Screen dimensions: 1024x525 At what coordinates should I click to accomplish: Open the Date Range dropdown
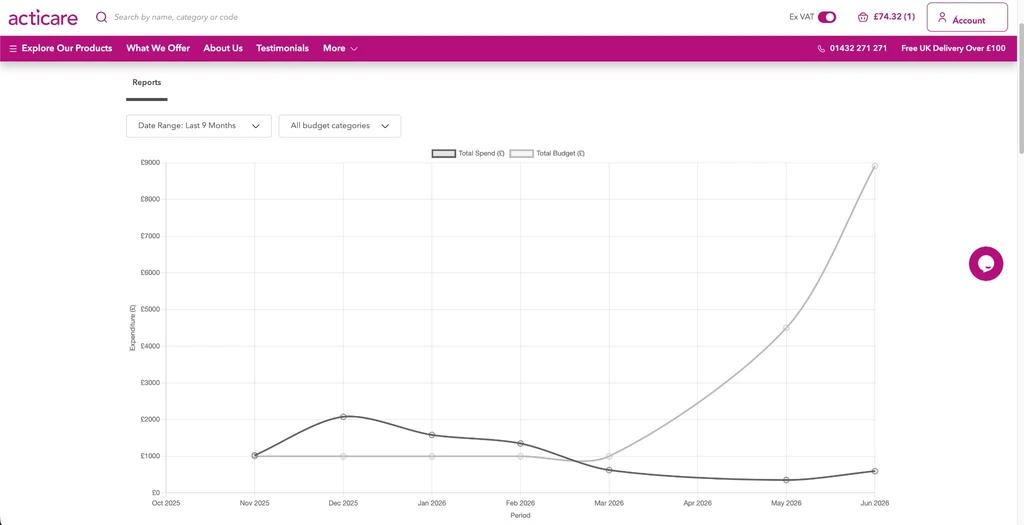pos(199,126)
